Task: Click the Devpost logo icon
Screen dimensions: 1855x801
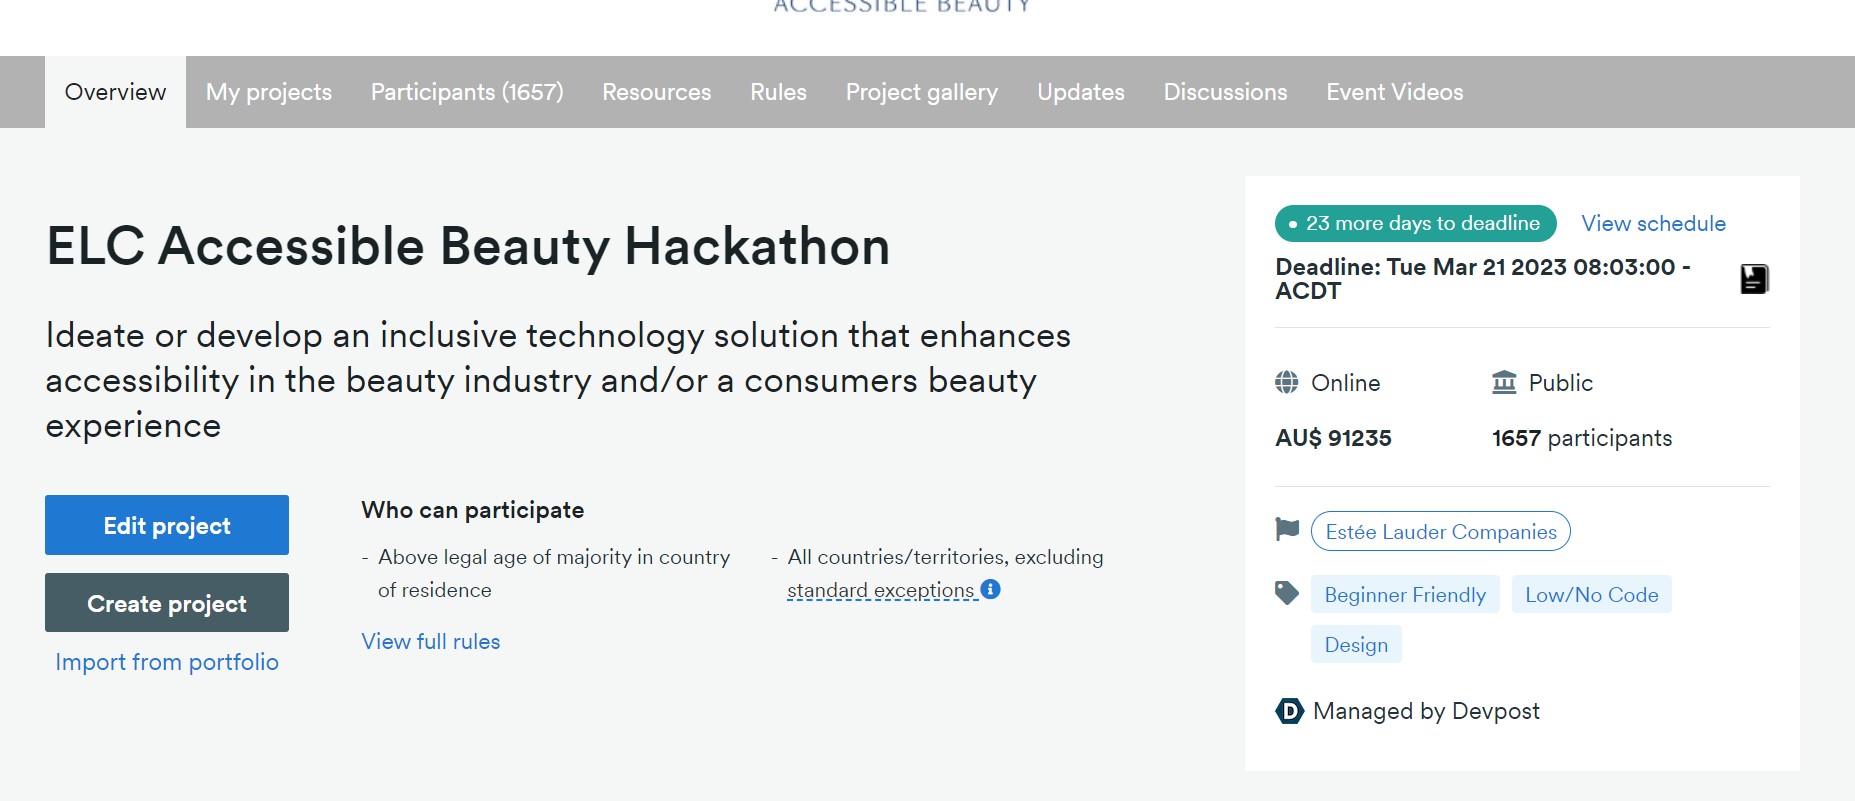Action: pos(1290,711)
